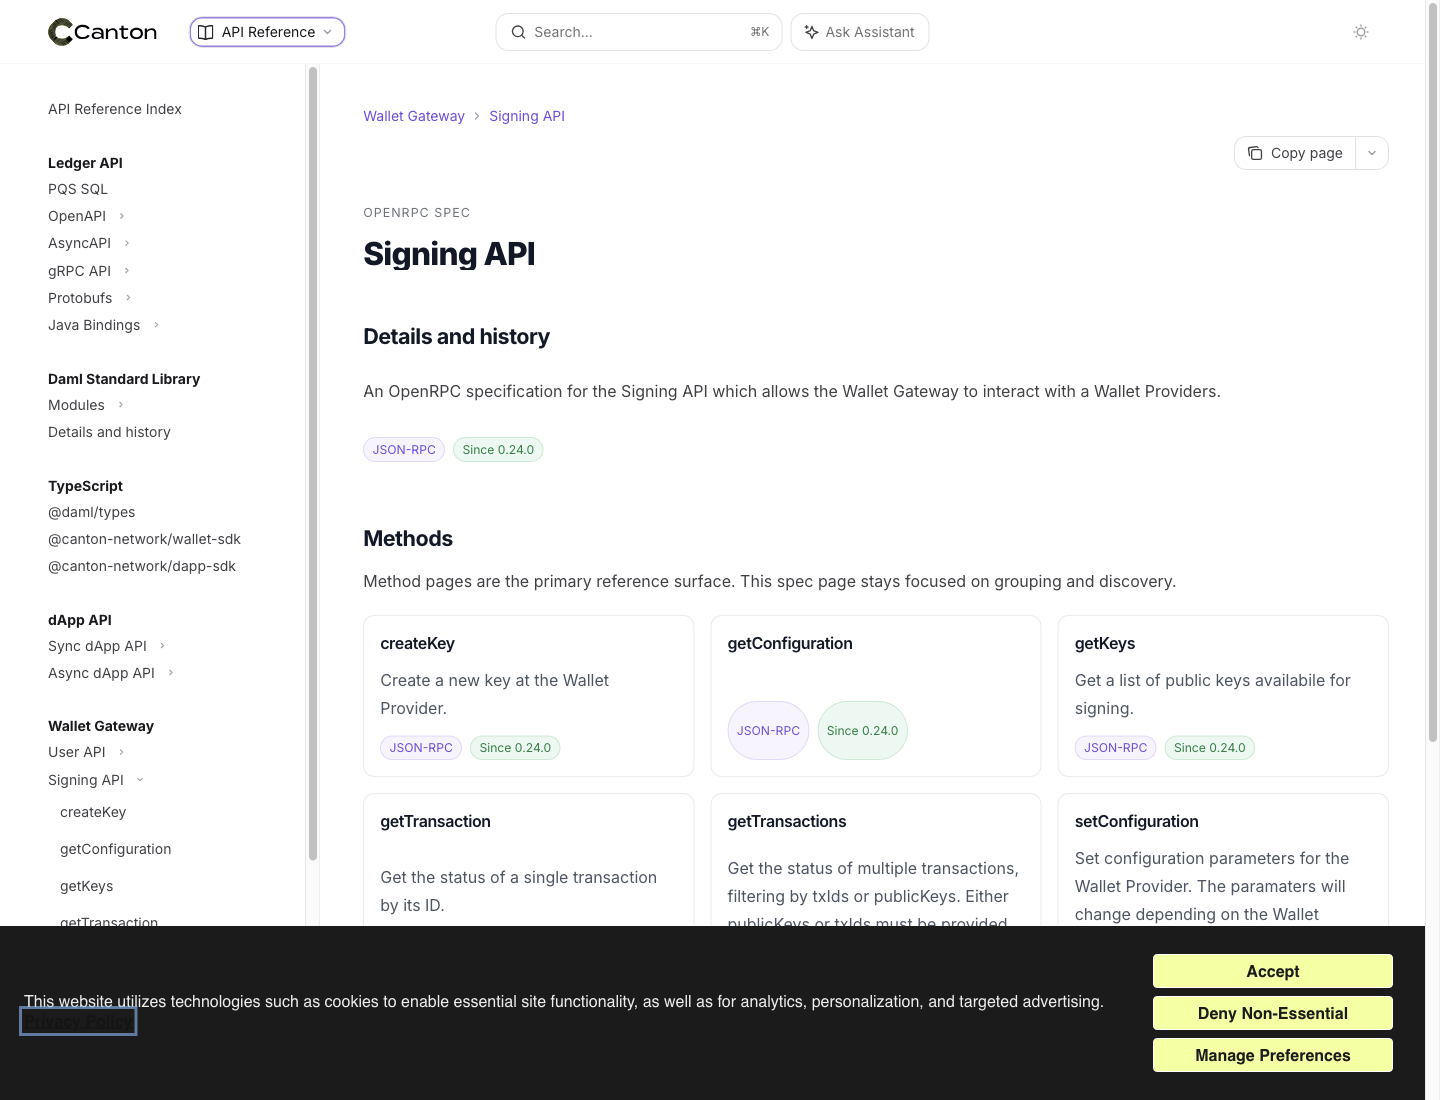Click the sidebar scrollbar thumb
Screen dimensions: 1440x1100
click(313, 463)
